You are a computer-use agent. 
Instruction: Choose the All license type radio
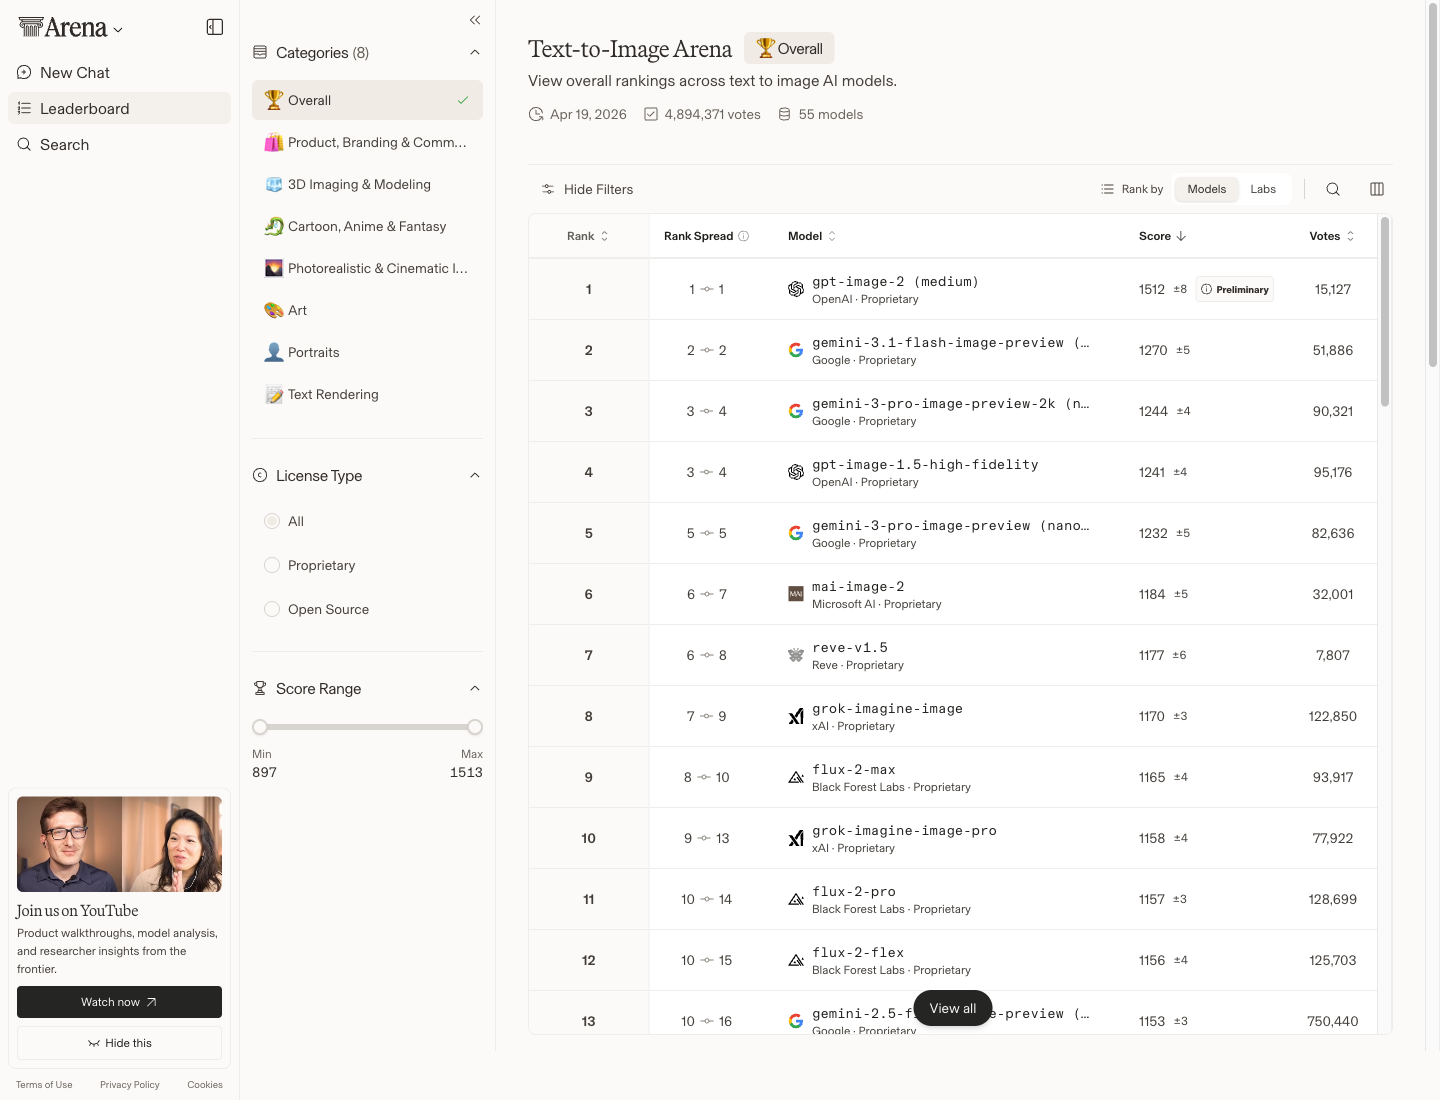point(272,521)
